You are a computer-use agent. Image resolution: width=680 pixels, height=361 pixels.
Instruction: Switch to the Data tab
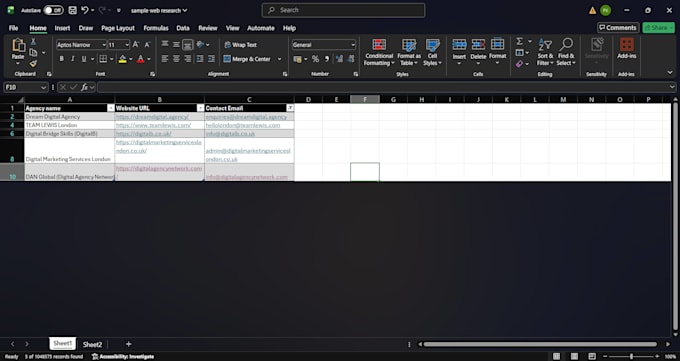pyautogui.click(x=183, y=28)
